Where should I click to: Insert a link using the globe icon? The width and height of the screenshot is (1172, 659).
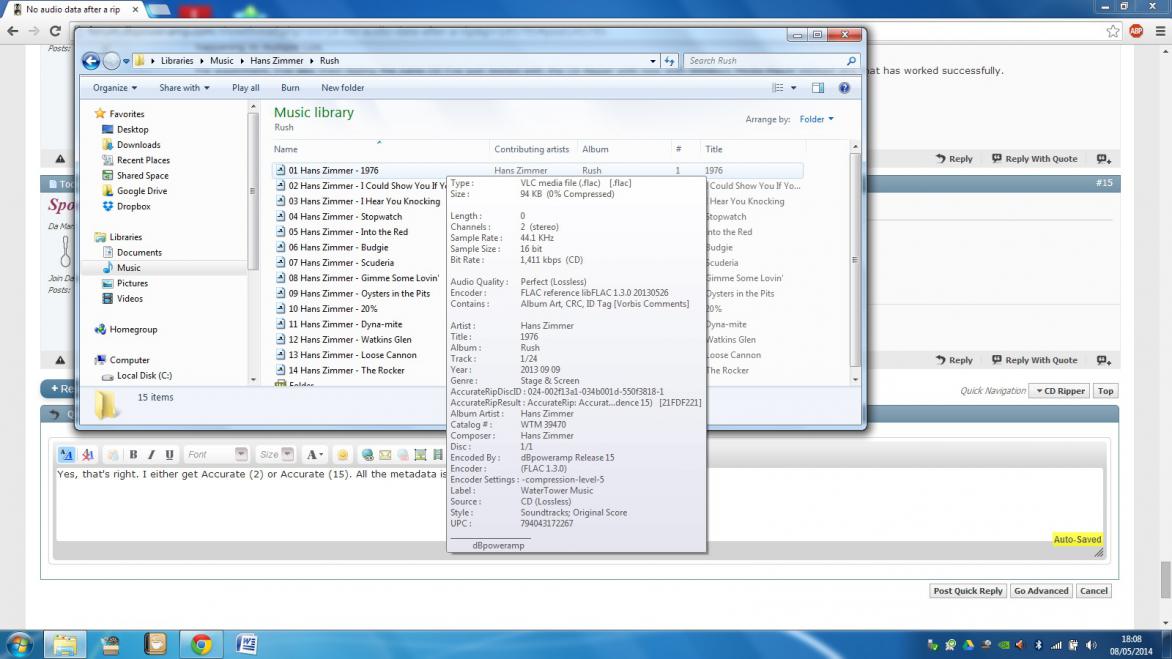pyautogui.click(x=367, y=454)
